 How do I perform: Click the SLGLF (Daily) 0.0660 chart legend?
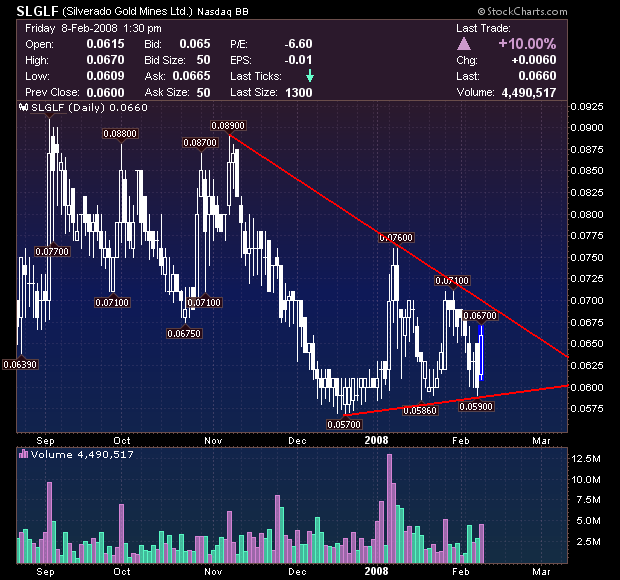pyautogui.click(x=89, y=108)
